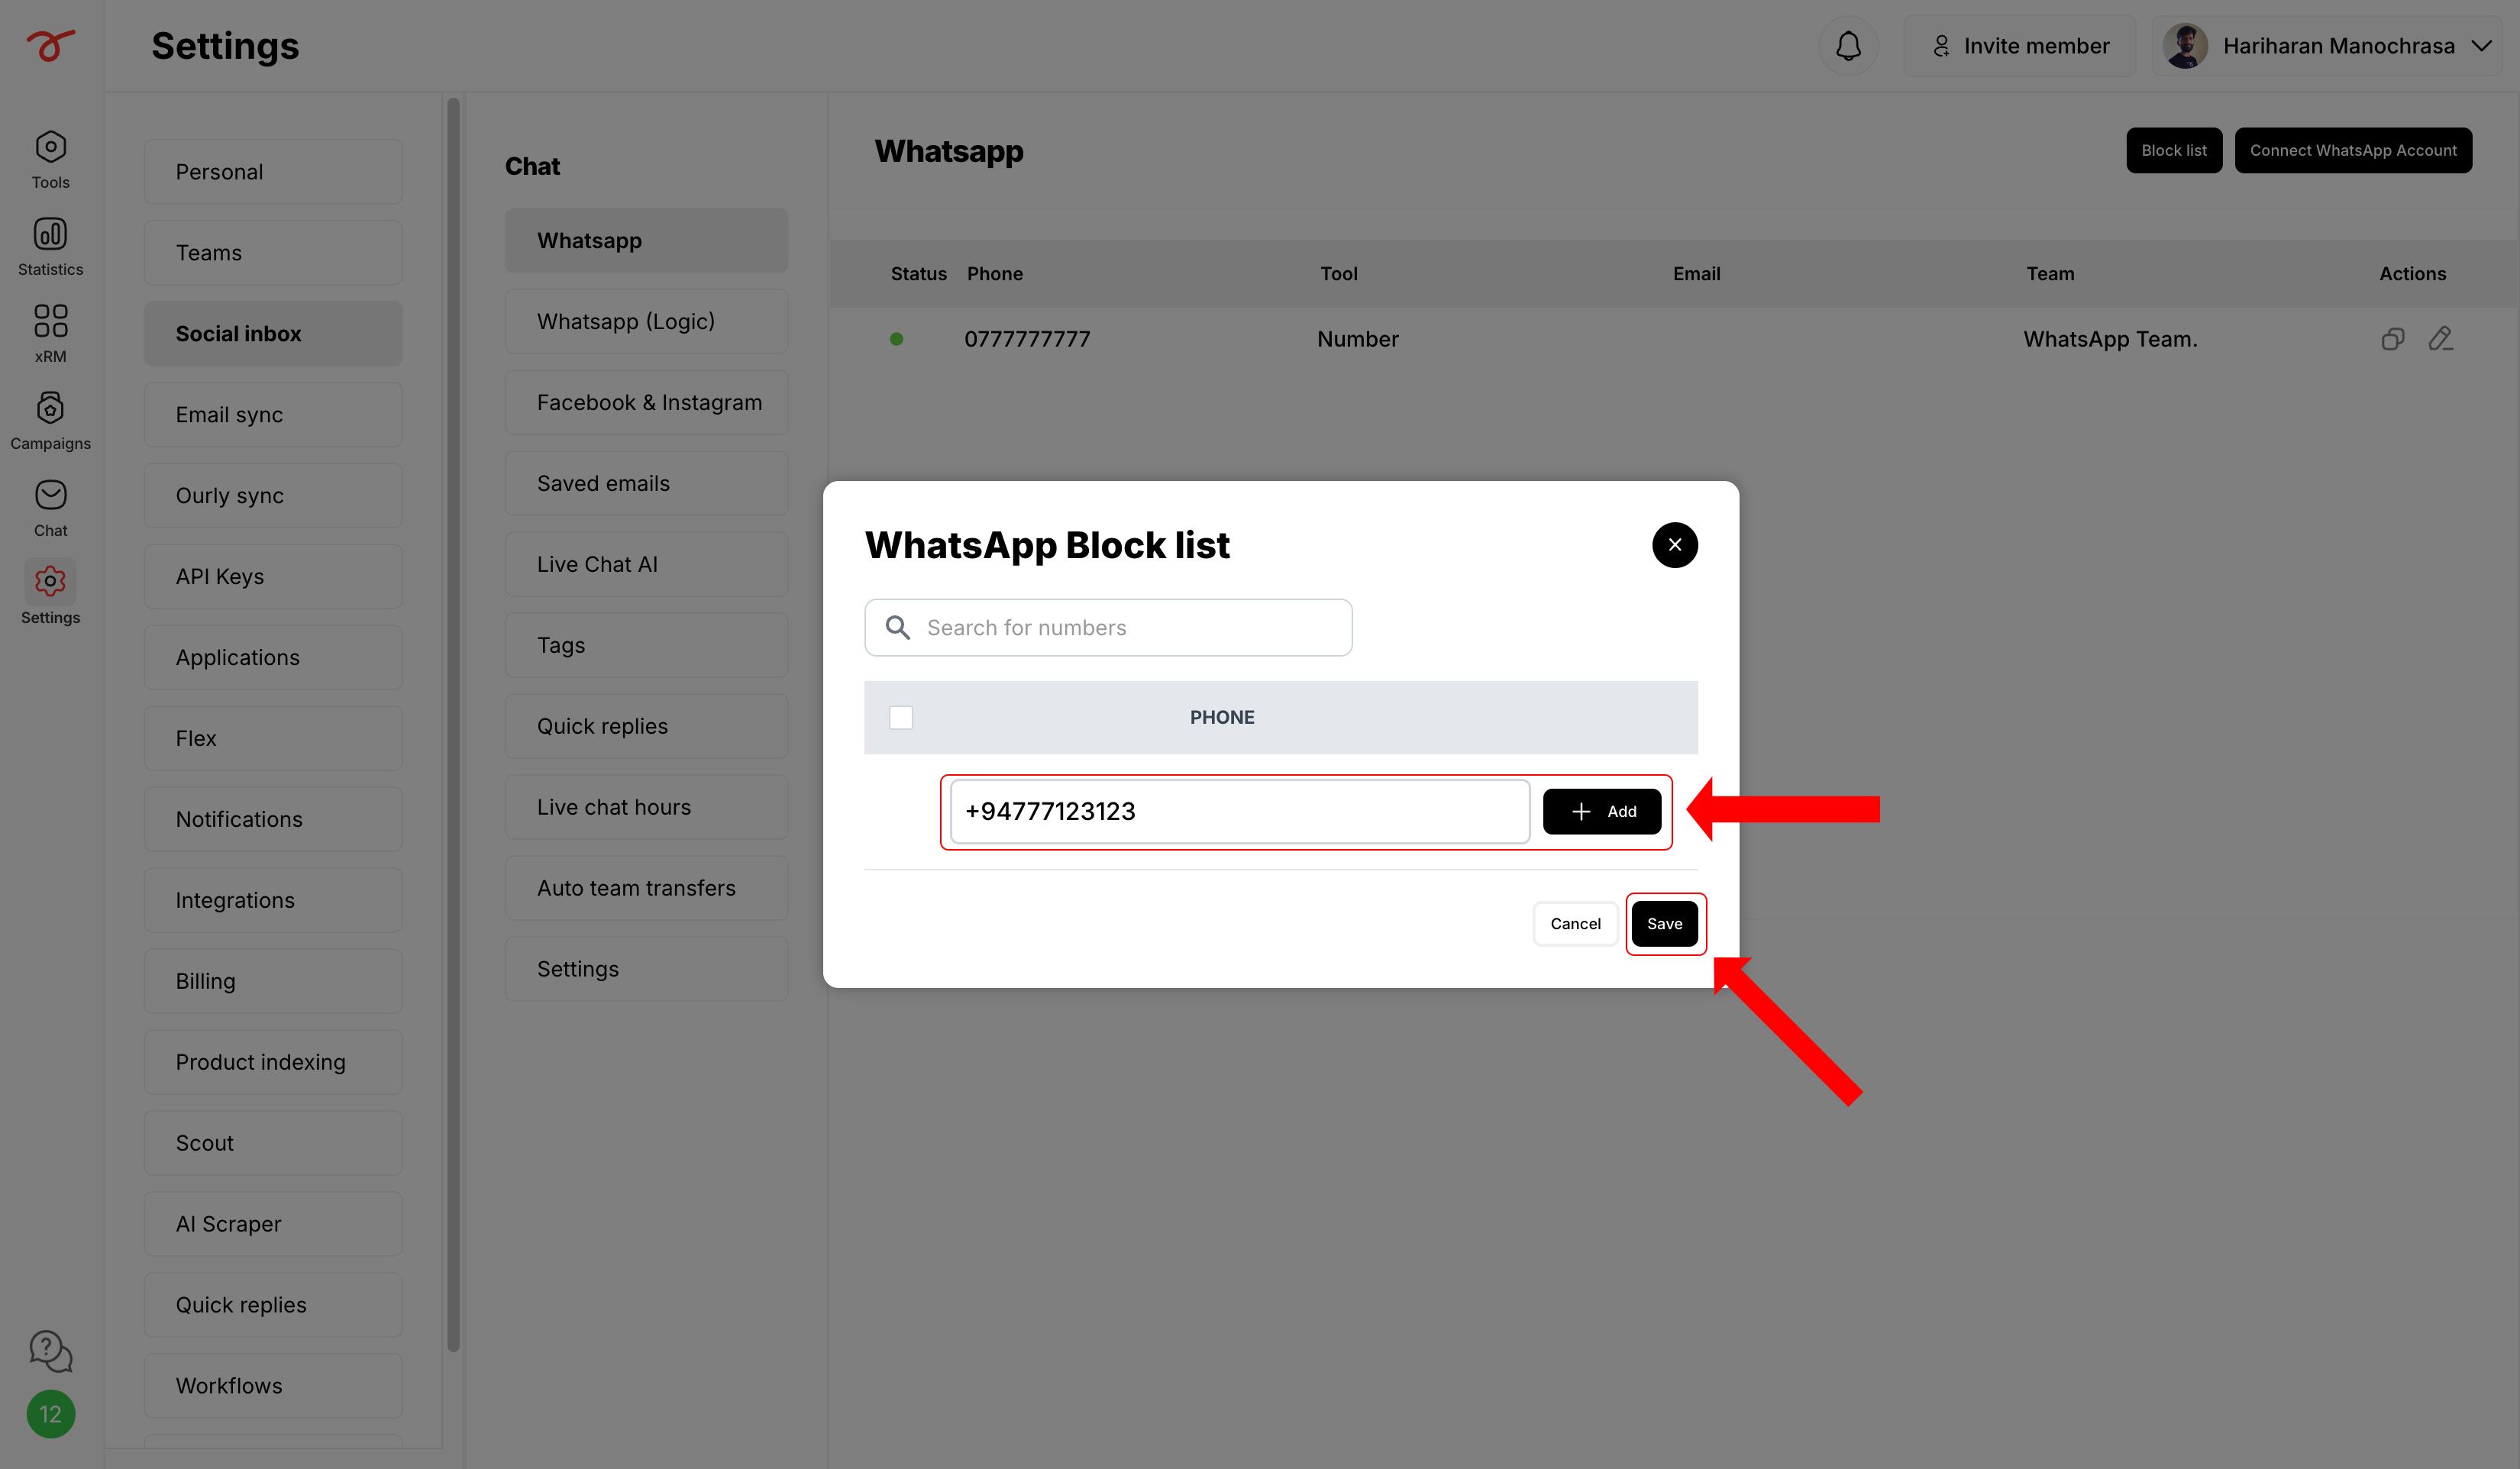
Task: Click the Team column header
Action: click(x=2050, y=274)
